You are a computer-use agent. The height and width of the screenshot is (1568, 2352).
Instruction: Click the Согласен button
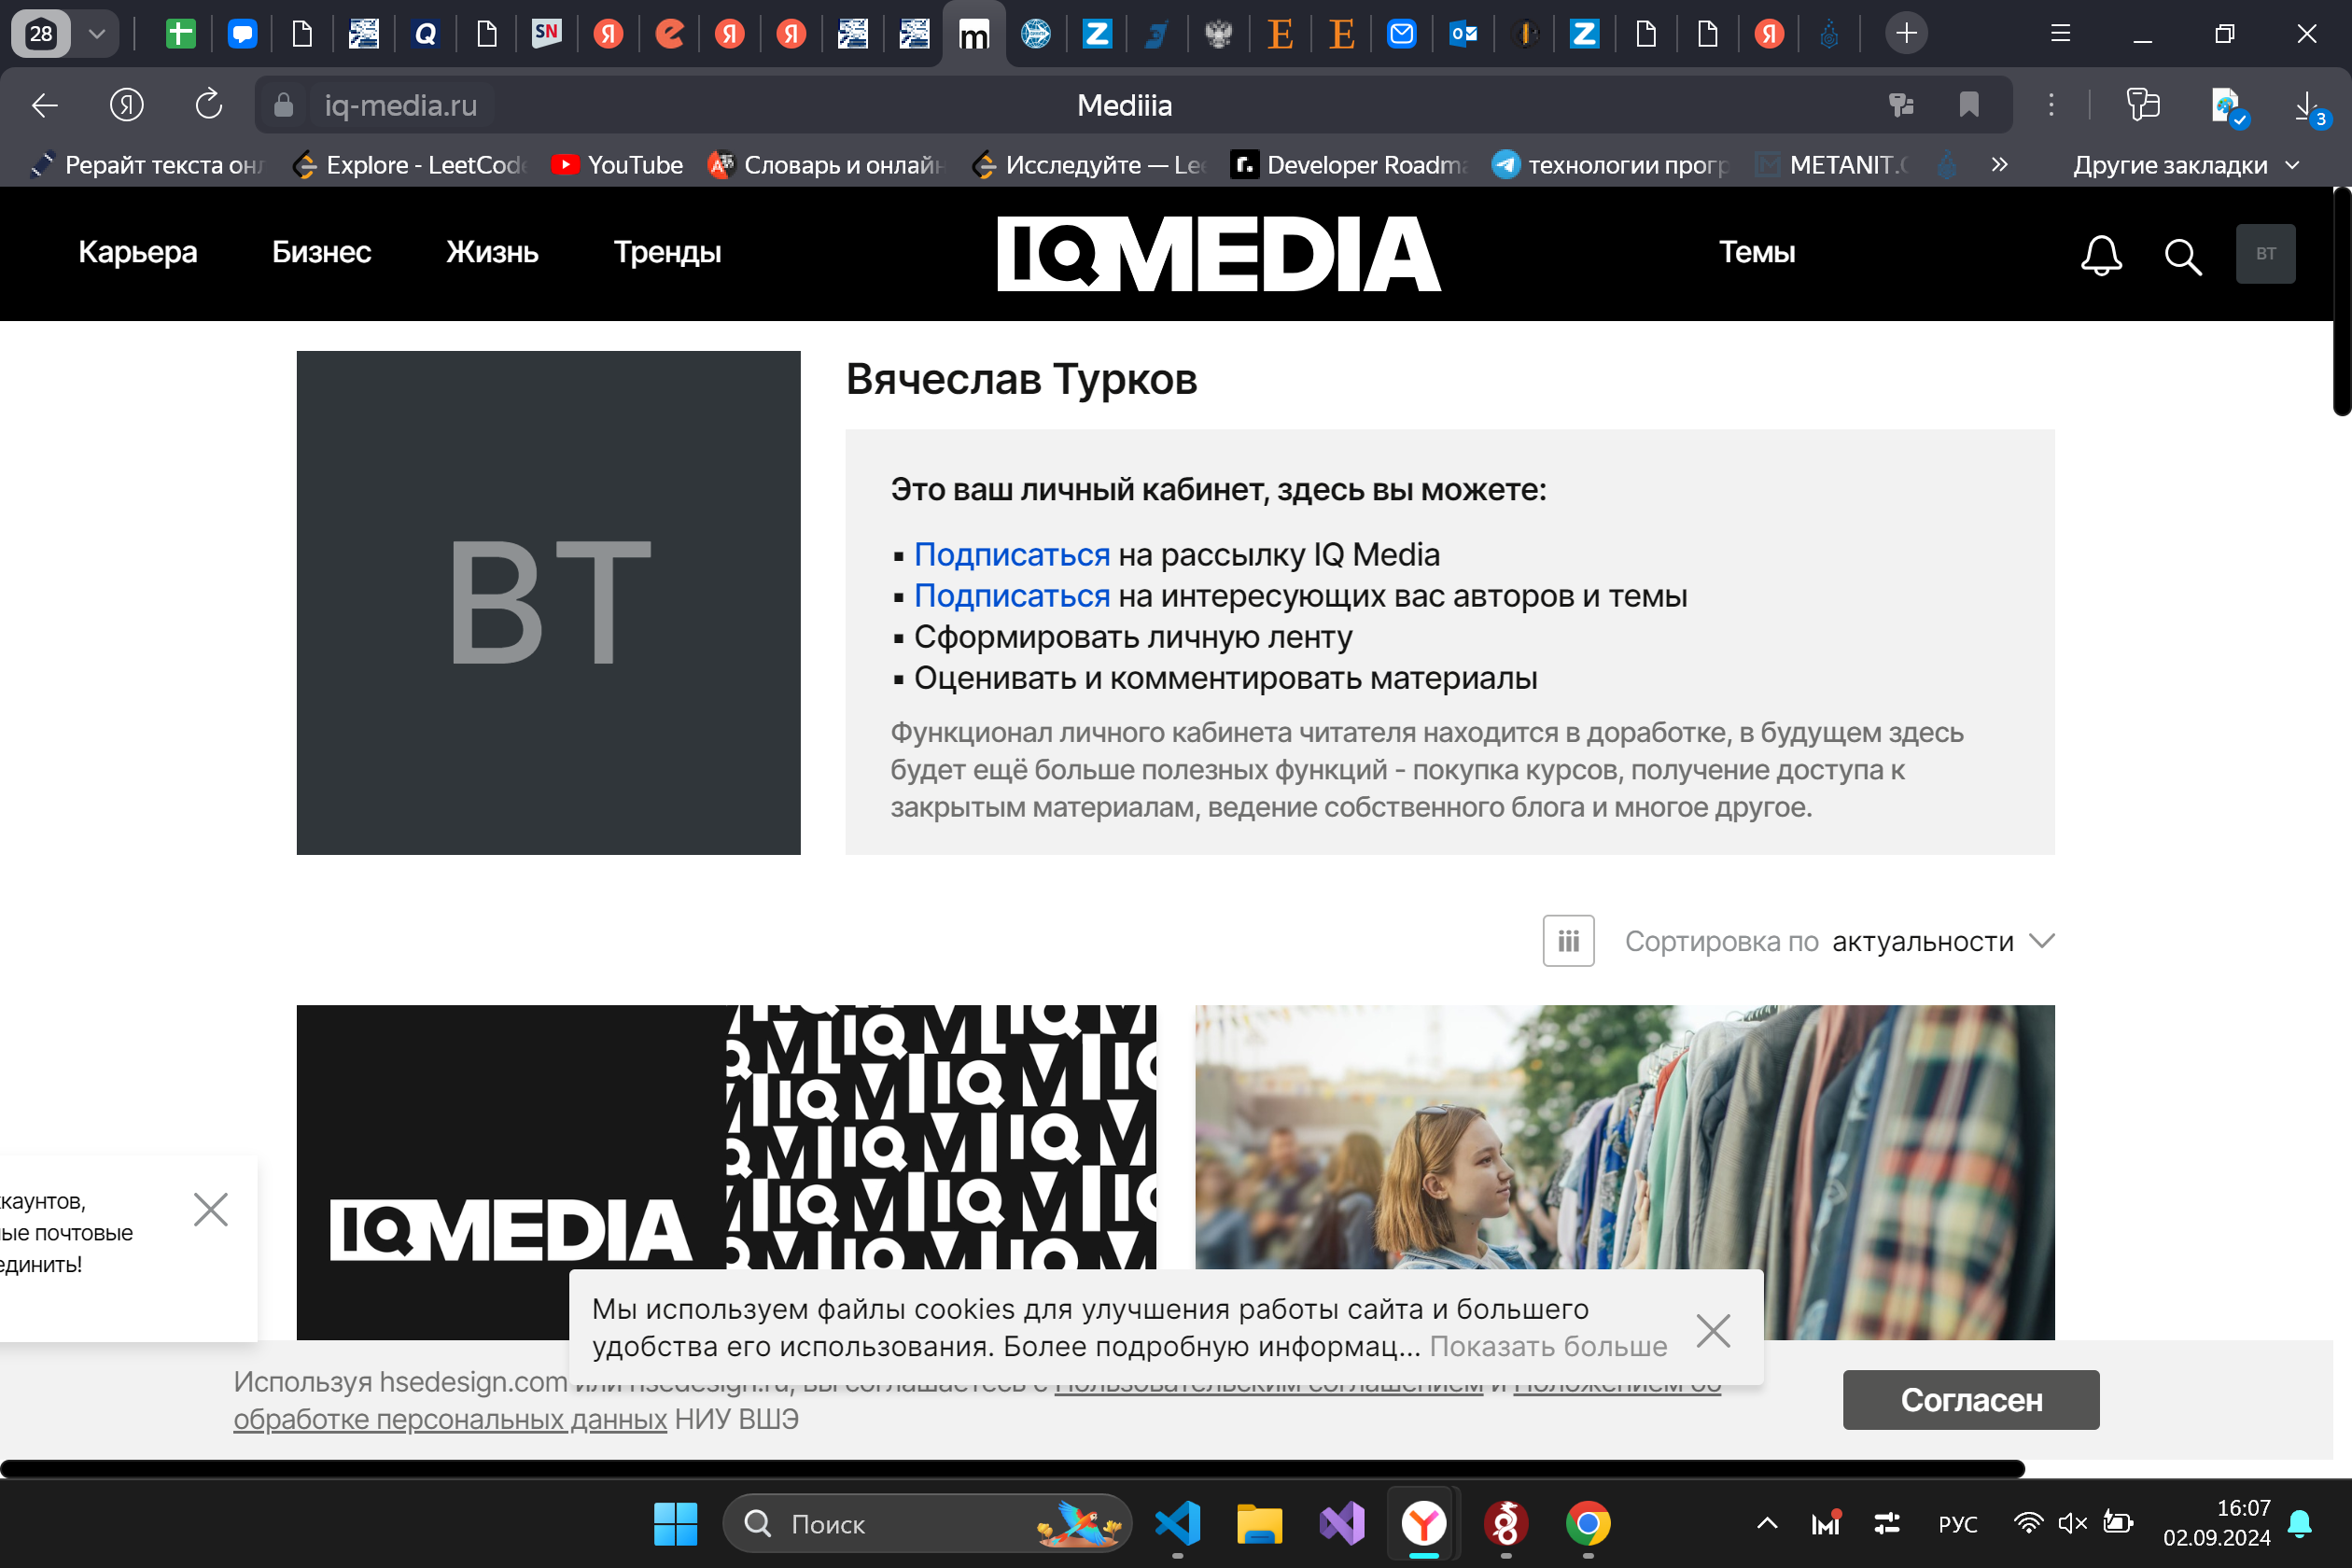(1971, 1400)
